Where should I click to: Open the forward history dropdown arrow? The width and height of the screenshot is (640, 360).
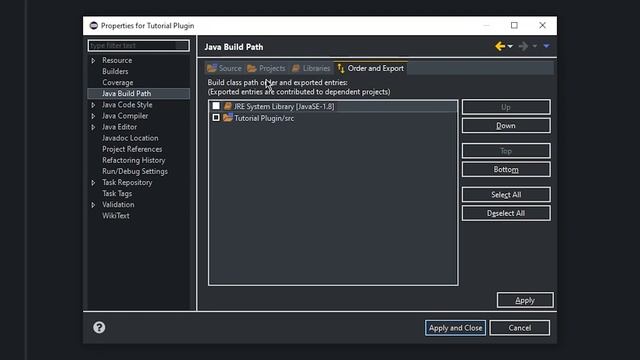[534, 47]
